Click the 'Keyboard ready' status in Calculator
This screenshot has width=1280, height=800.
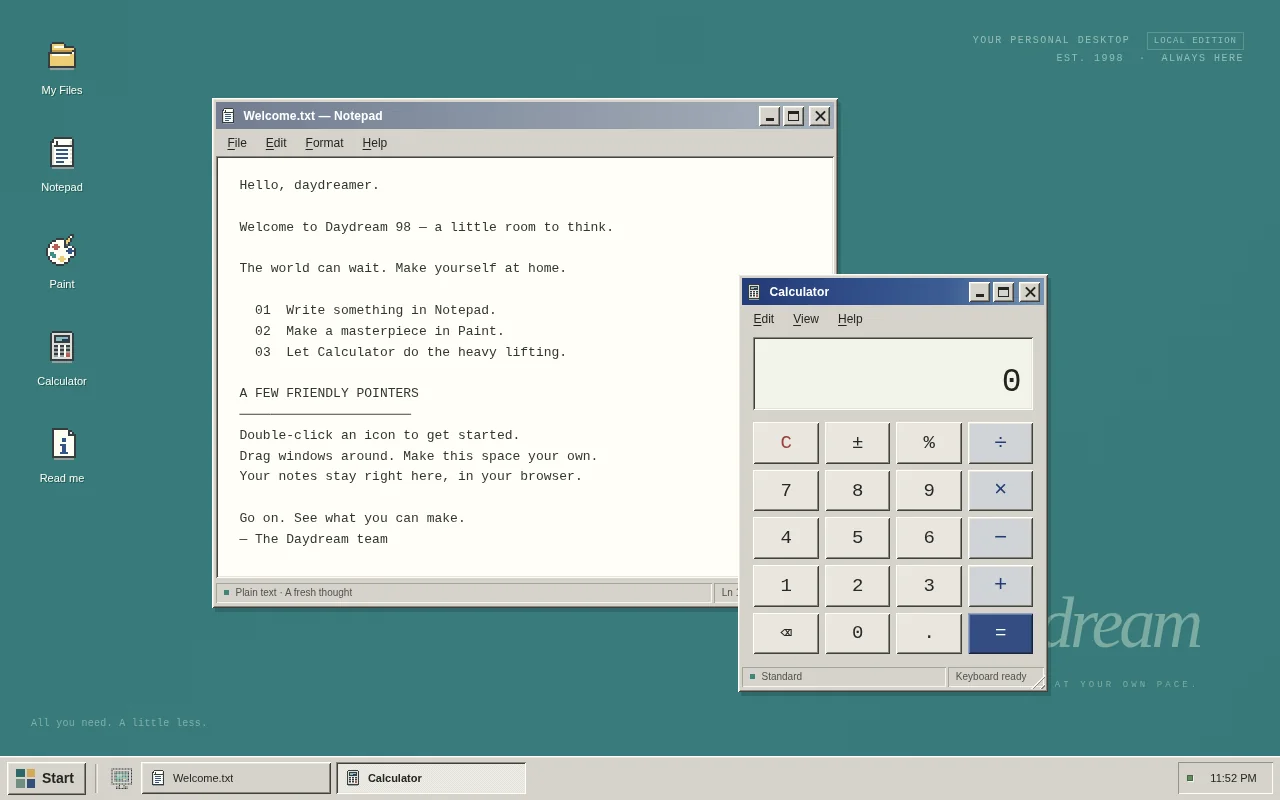(991, 677)
